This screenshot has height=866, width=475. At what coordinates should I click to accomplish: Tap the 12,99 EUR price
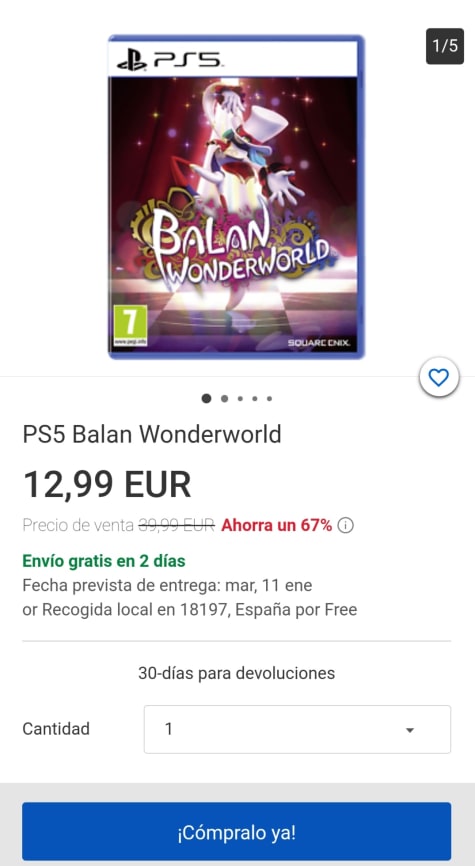[107, 484]
